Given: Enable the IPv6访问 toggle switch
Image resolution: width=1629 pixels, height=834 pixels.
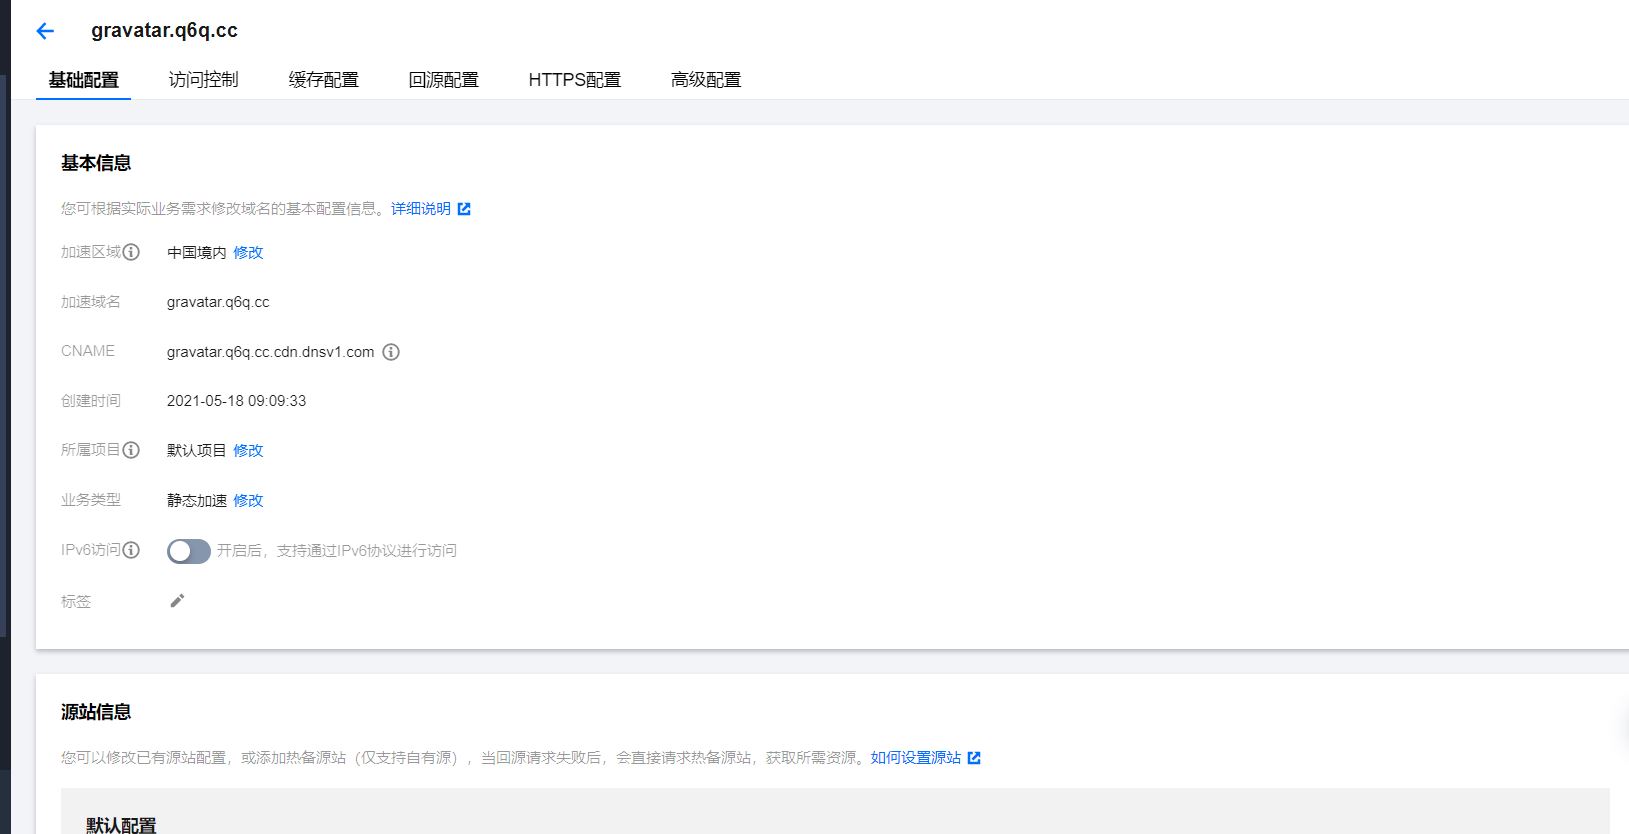Looking at the screenshot, I should coord(188,551).
